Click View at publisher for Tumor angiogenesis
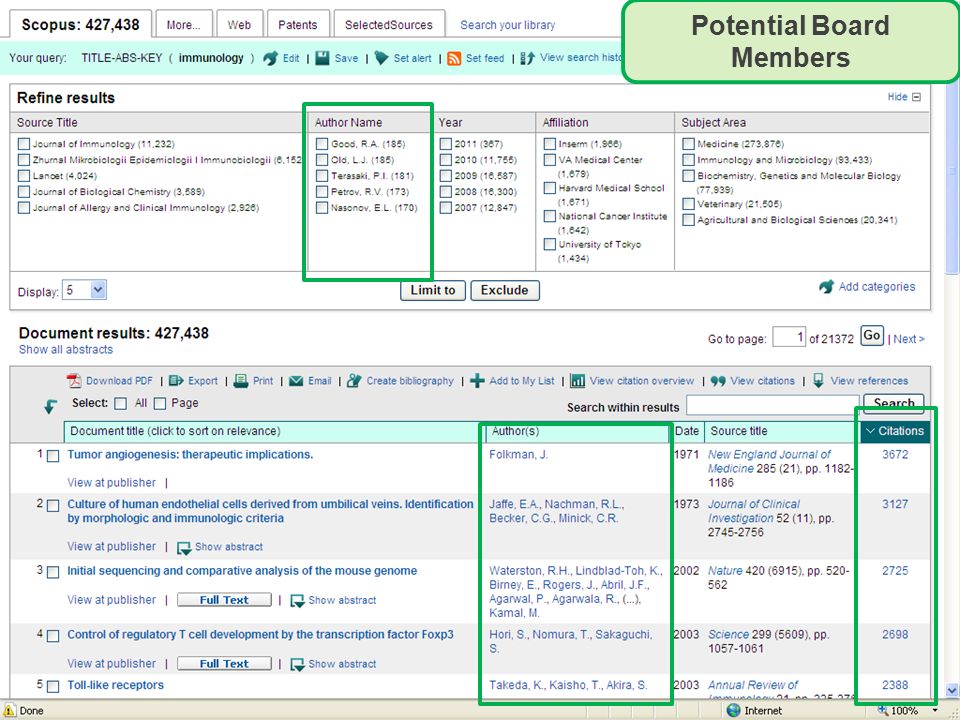This screenshot has width=960, height=720. click(x=111, y=483)
